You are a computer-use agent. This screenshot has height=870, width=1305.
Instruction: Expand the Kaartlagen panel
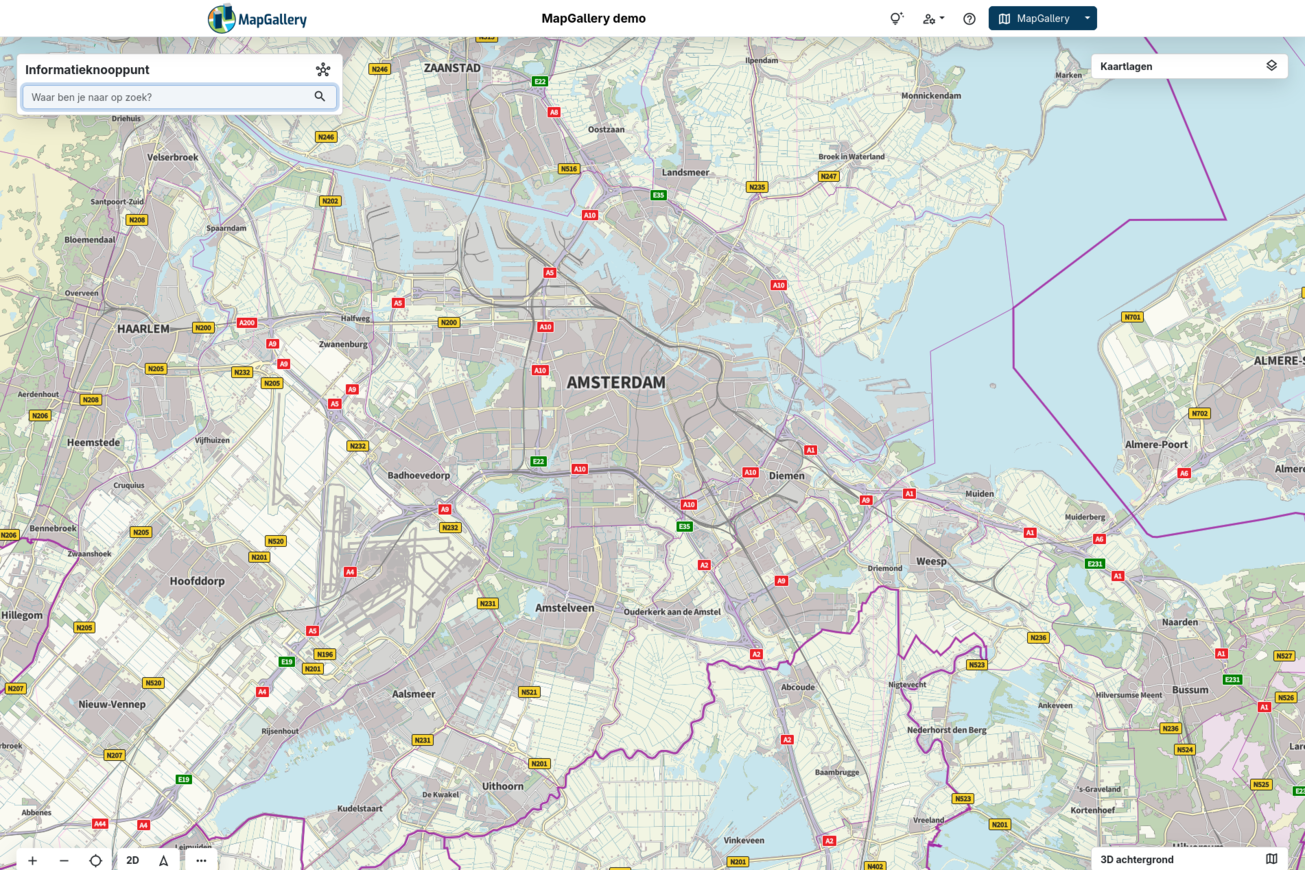point(1188,66)
